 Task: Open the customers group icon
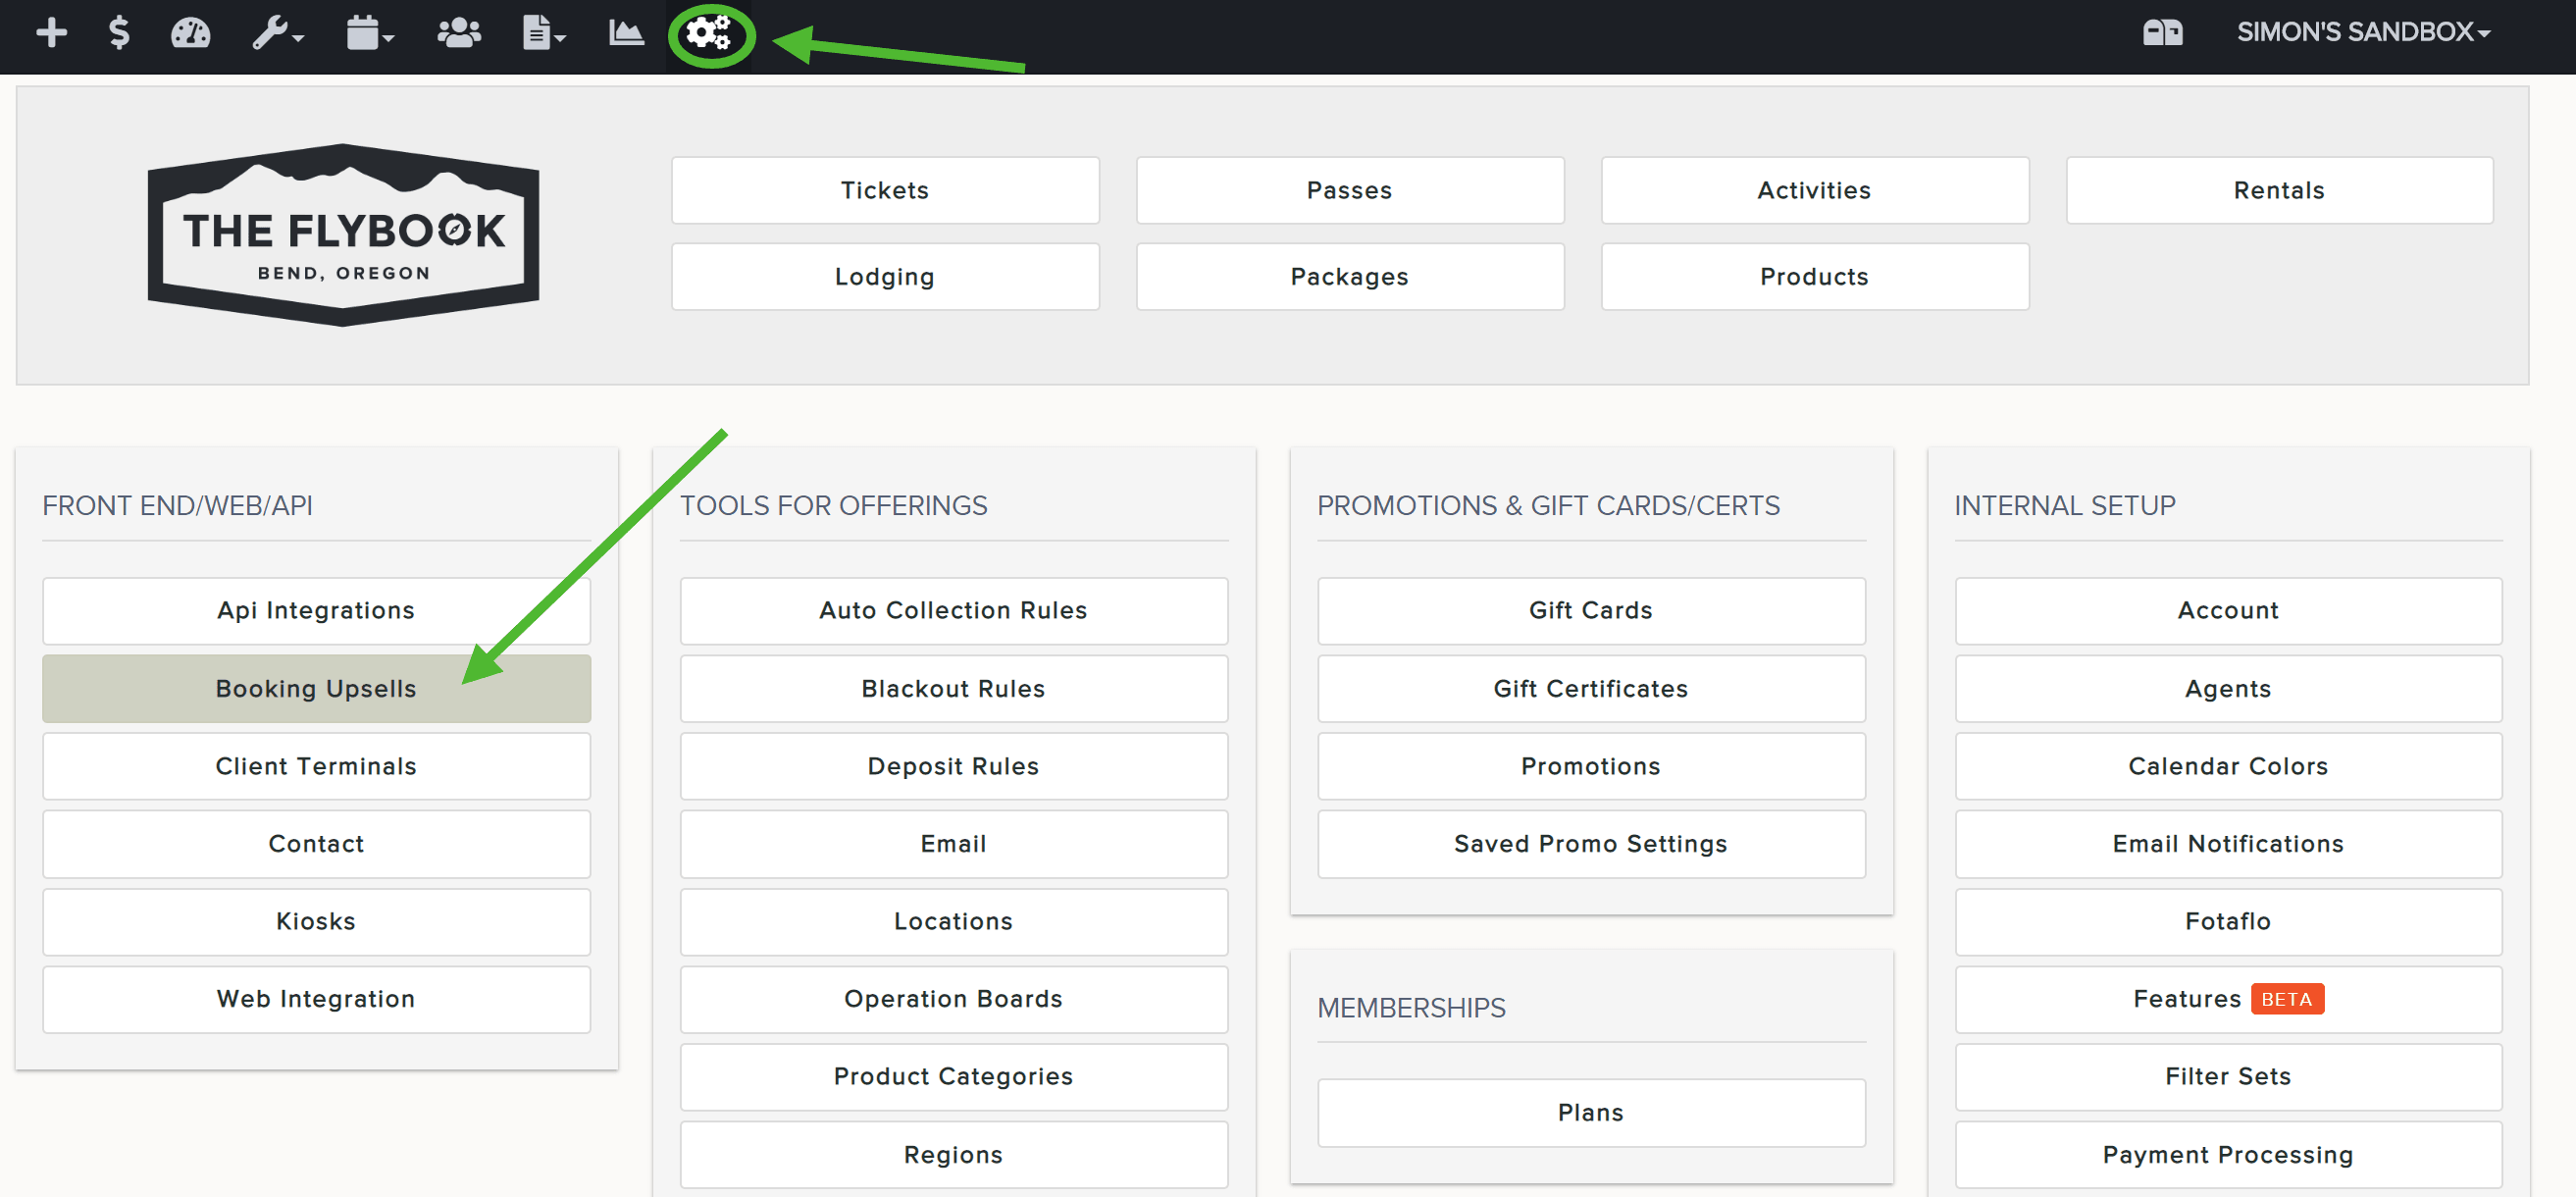pyautogui.click(x=459, y=33)
